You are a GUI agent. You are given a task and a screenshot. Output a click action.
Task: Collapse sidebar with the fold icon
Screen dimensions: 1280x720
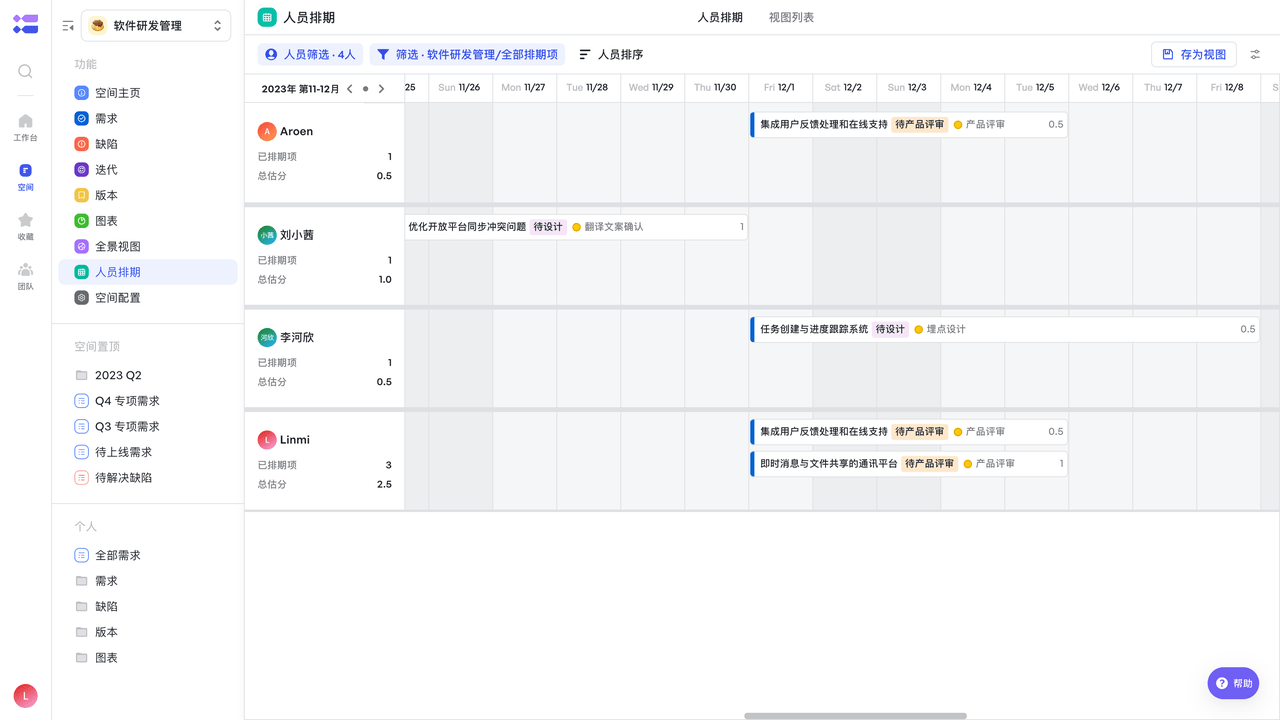coord(68,26)
